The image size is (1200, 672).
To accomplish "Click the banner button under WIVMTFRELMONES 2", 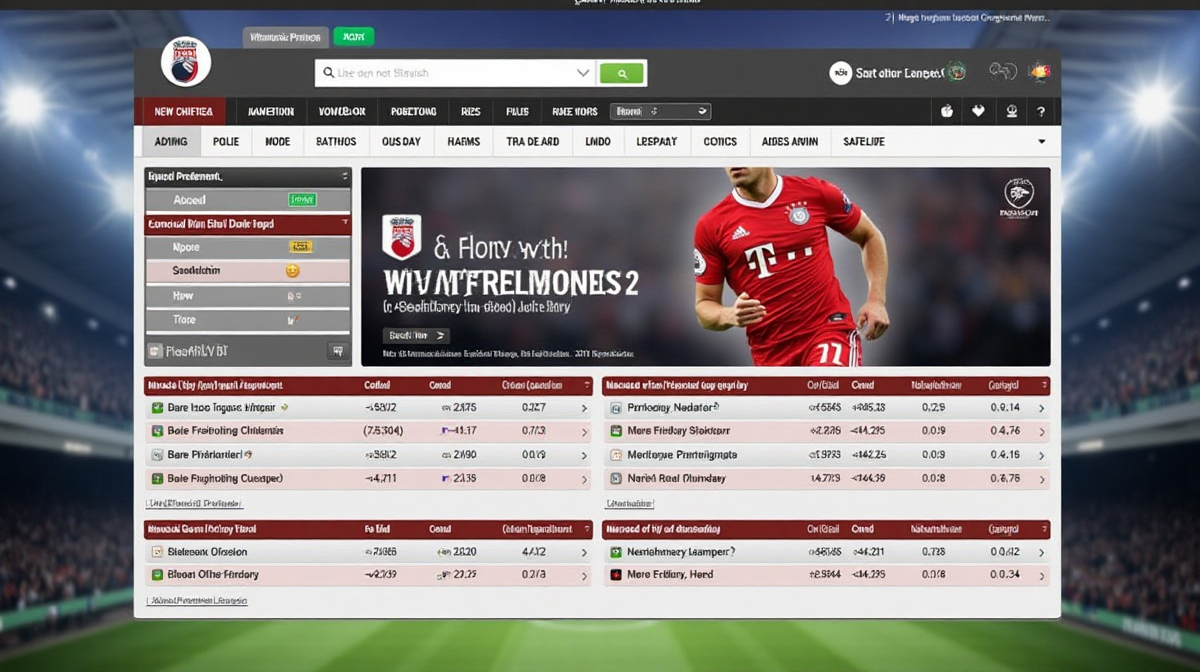I will point(416,336).
